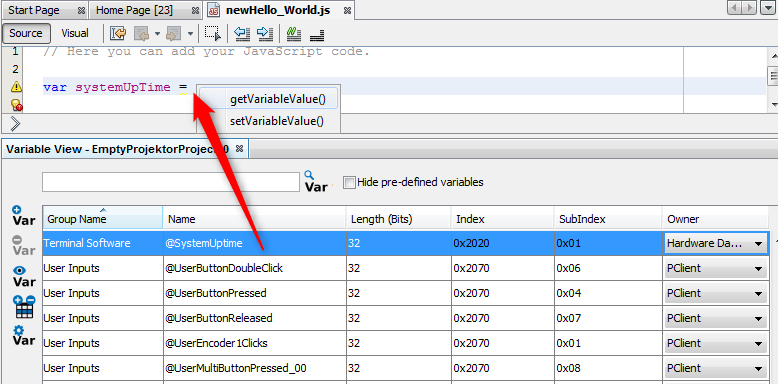Enable Hide pre-defined variables checkbox
778x384 pixels.
349,183
